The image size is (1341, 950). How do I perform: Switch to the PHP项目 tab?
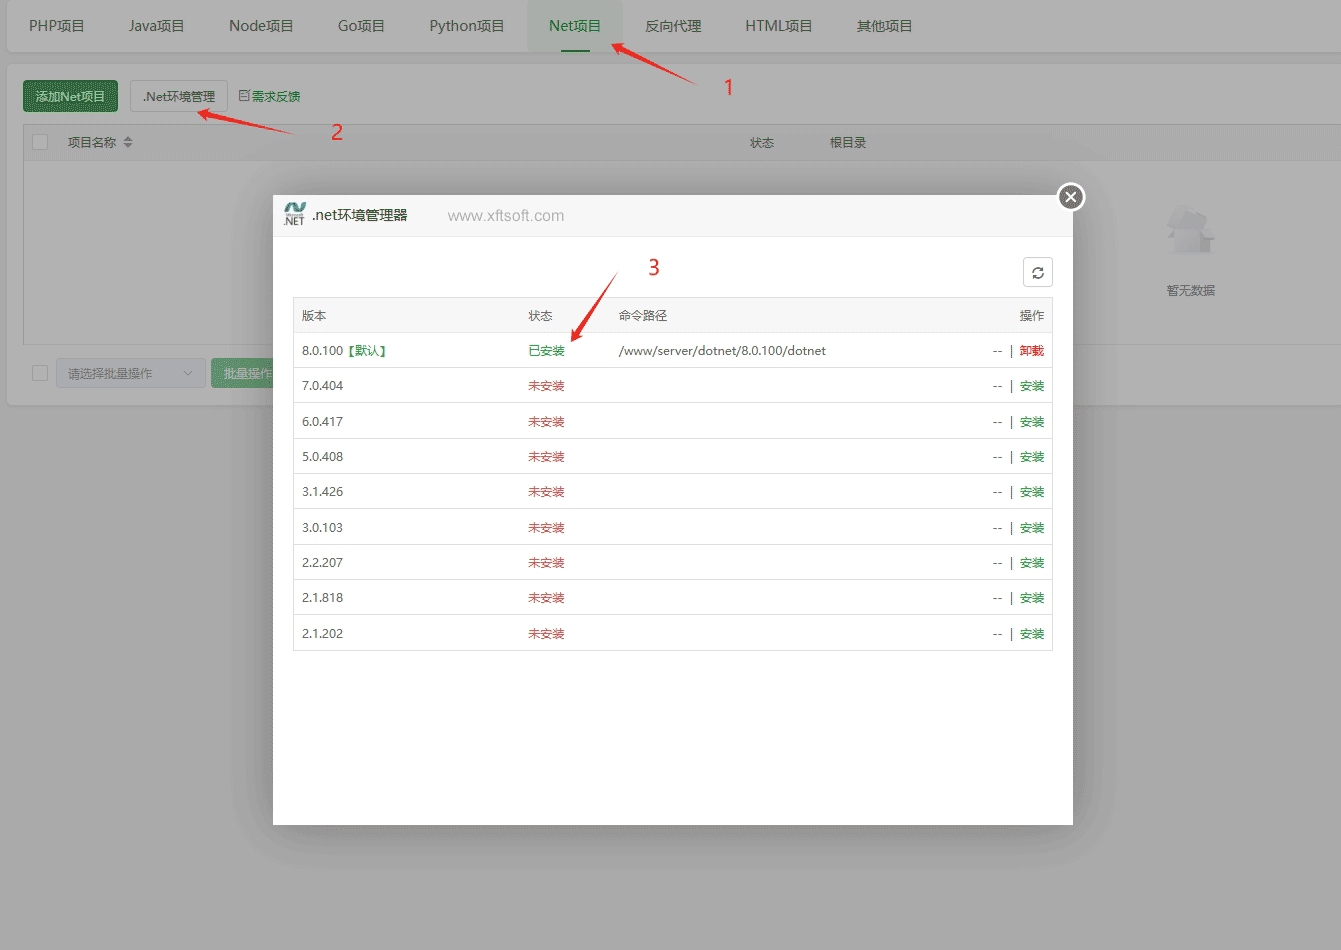pyautogui.click(x=57, y=26)
